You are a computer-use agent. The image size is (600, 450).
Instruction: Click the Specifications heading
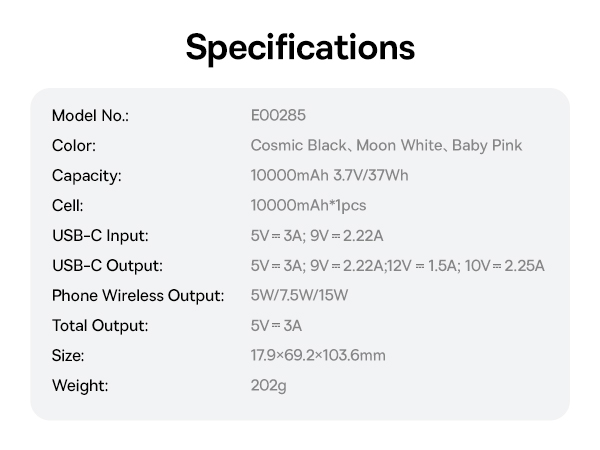point(300,47)
